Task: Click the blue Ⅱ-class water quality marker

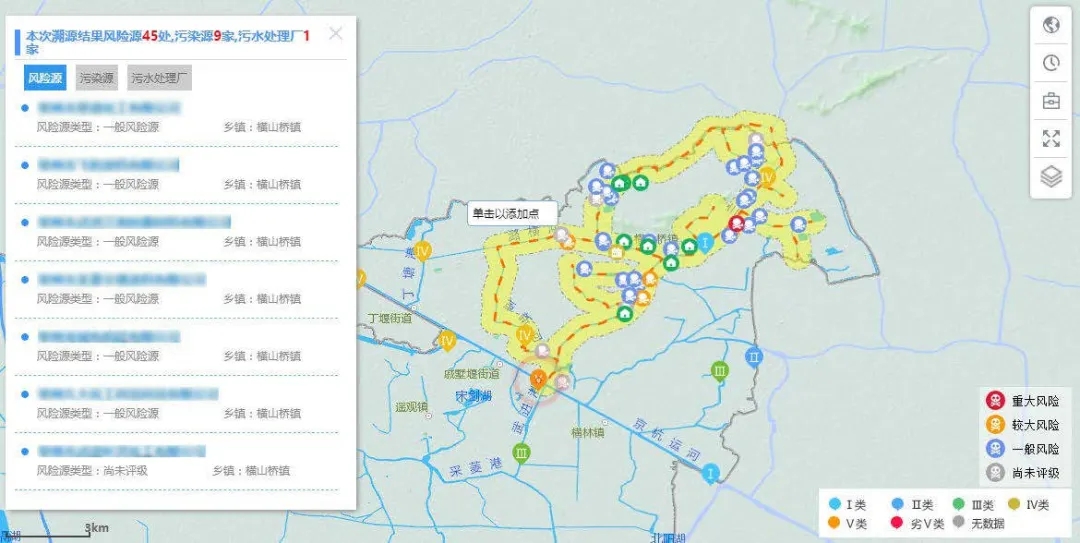Action: [754, 357]
